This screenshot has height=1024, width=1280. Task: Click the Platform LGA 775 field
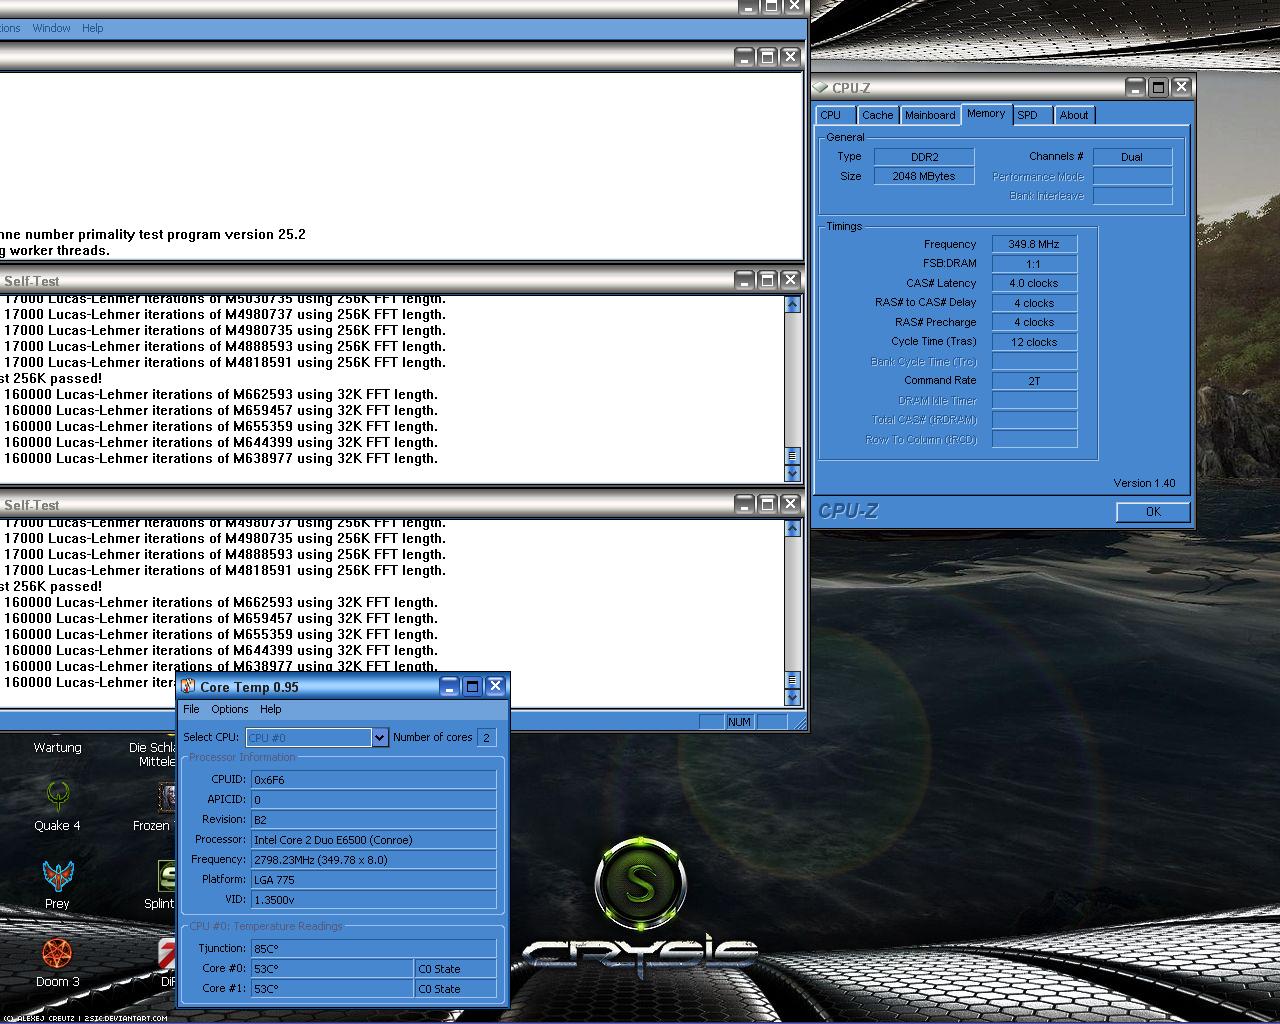pyautogui.click(x=373, y=880)
